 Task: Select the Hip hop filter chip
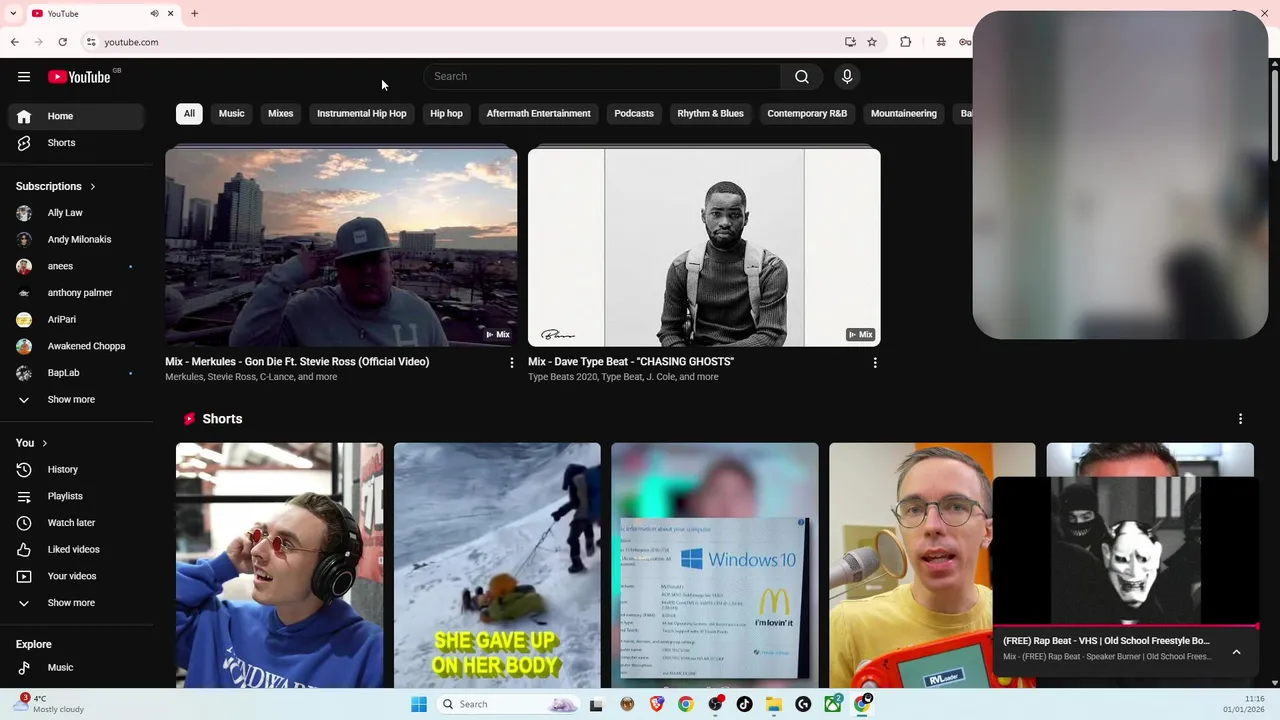tap(446, 114)
